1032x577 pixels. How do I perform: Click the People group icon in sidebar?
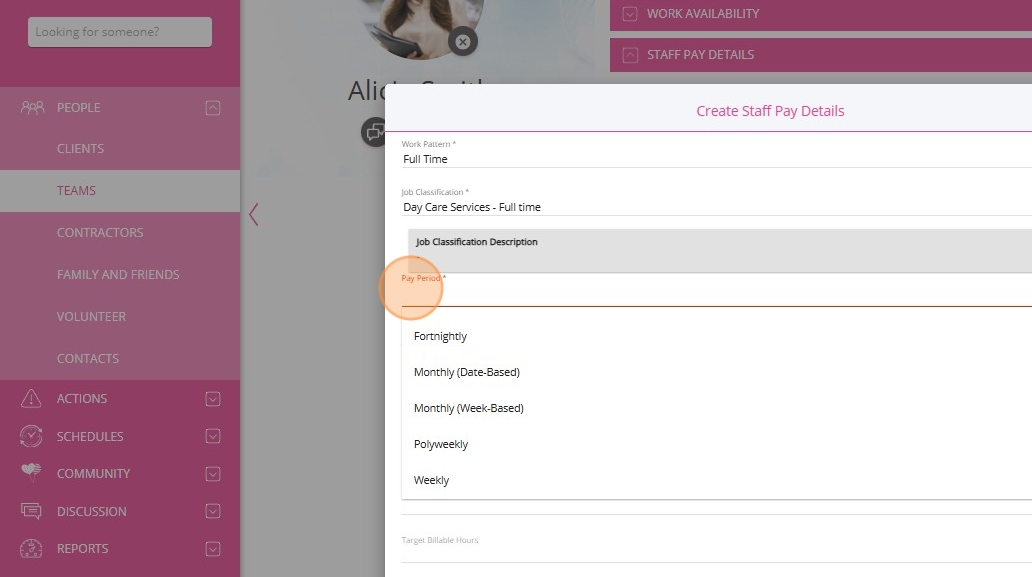pyautogui.click(x=32, y=107)
